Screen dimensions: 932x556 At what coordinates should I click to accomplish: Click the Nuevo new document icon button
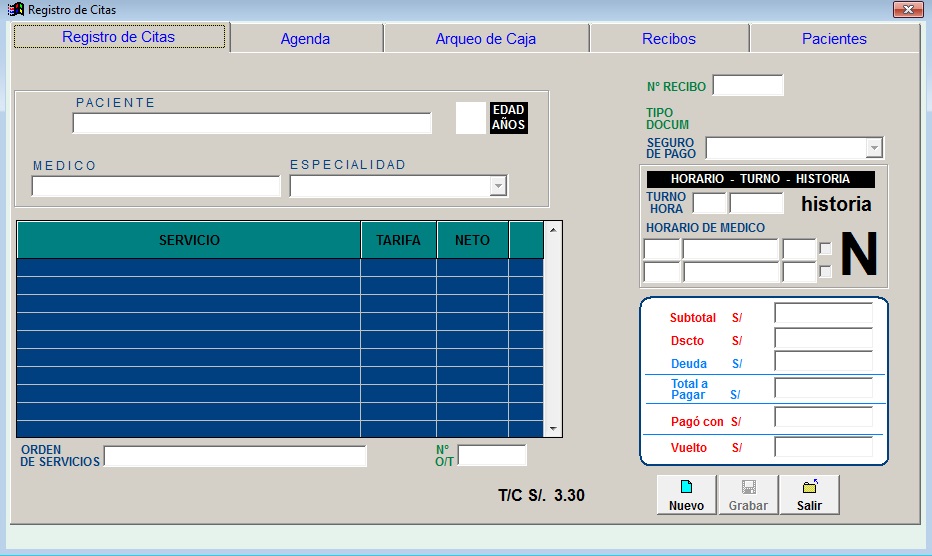pos(686,494)
